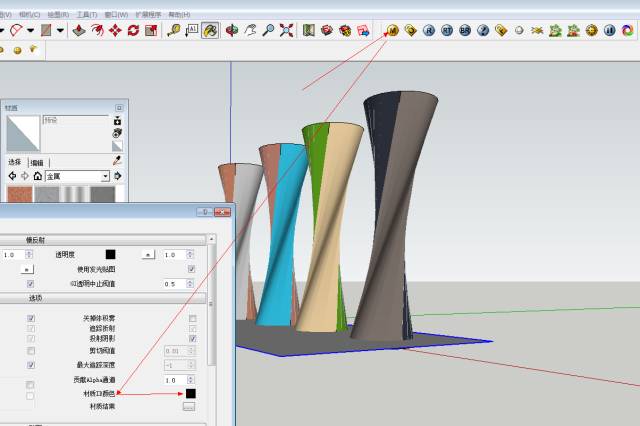Screen dimensions: 640x426
Task: Click the m map button beside 透明度
Action: click(x=148, y=255)
